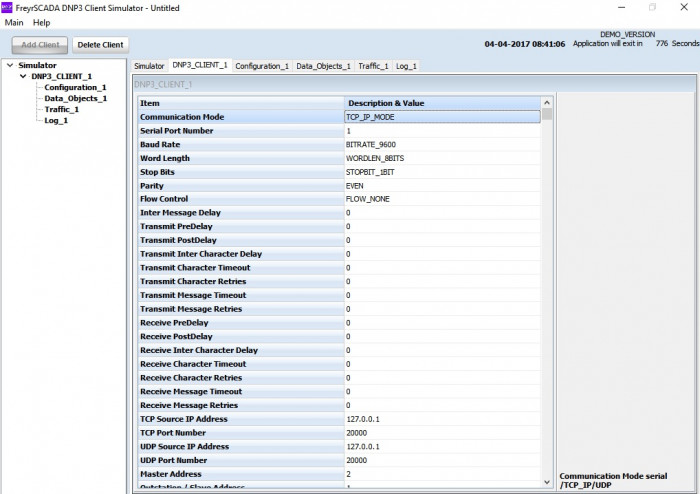Screen dimensions: 700x494
Task: Click the scrollbar down arrow in property table
Action: pos(547,482)
